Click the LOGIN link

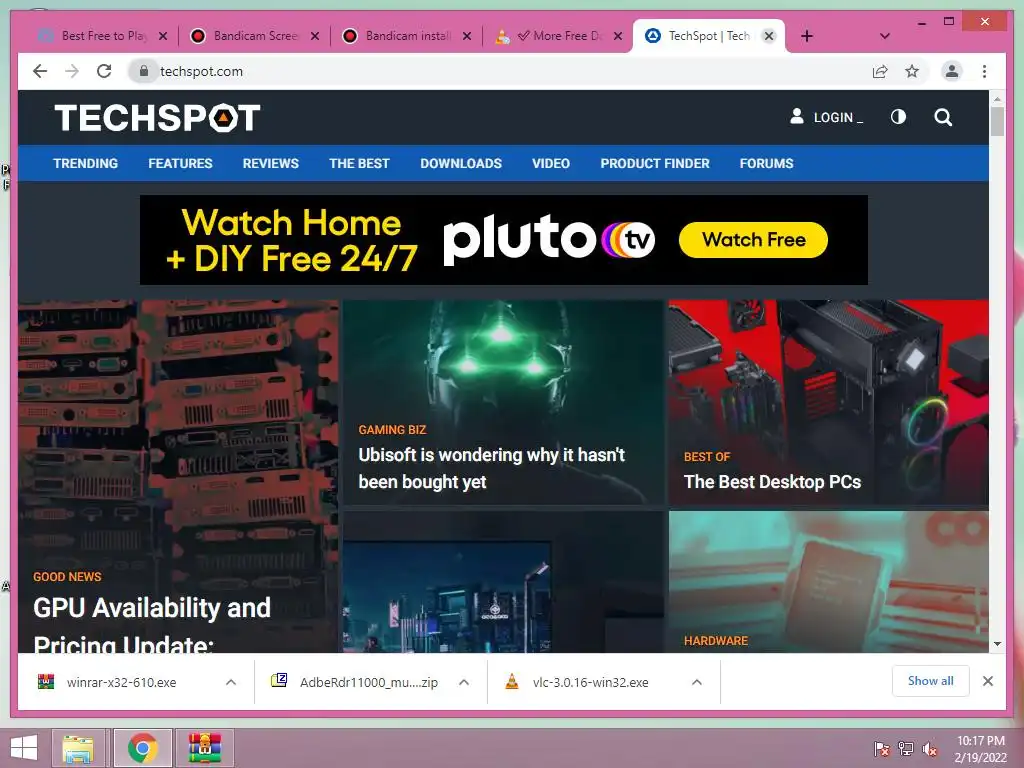point(839,118)
